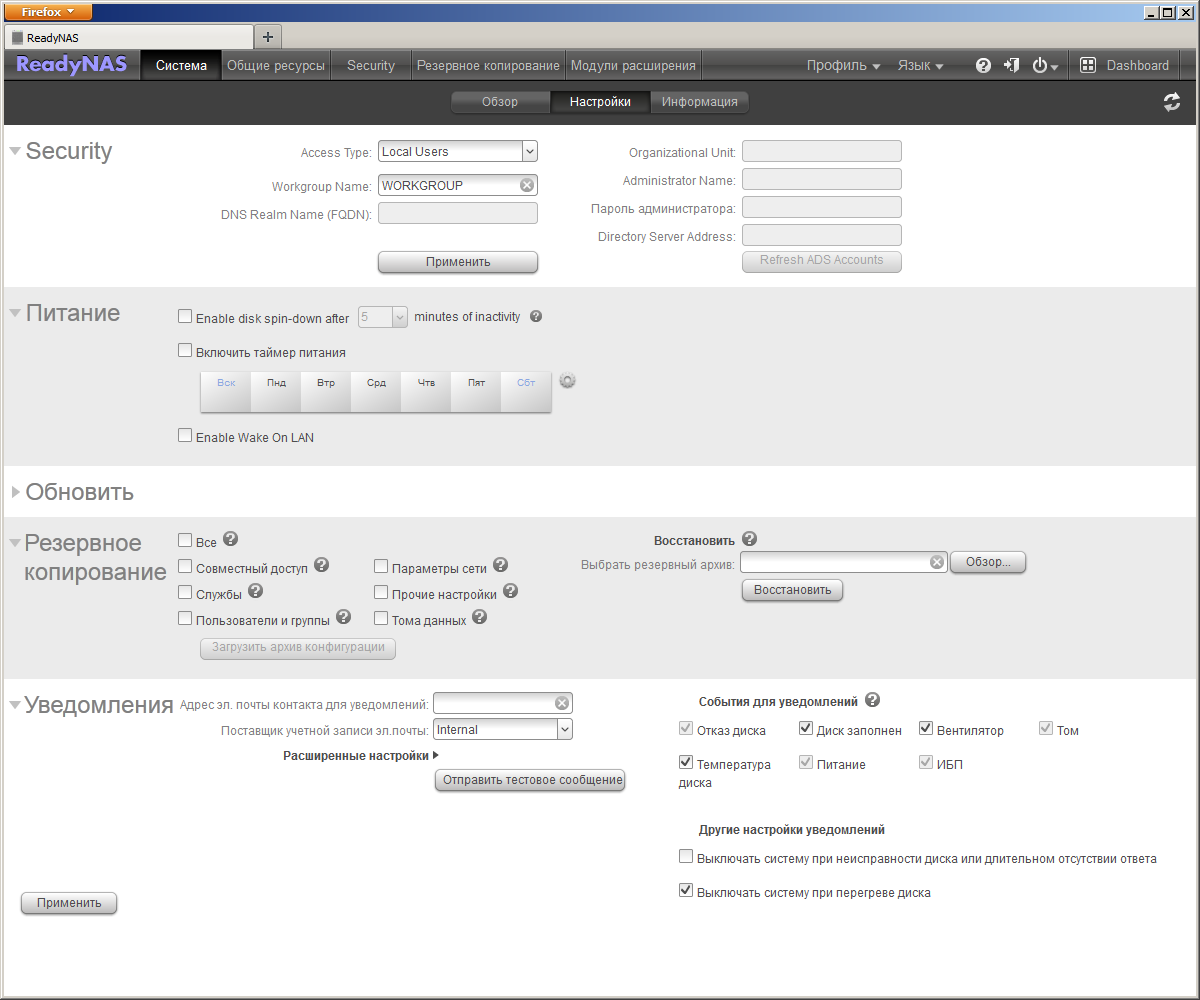Open Резервное копирование top tab

click(x=488, y=65)
